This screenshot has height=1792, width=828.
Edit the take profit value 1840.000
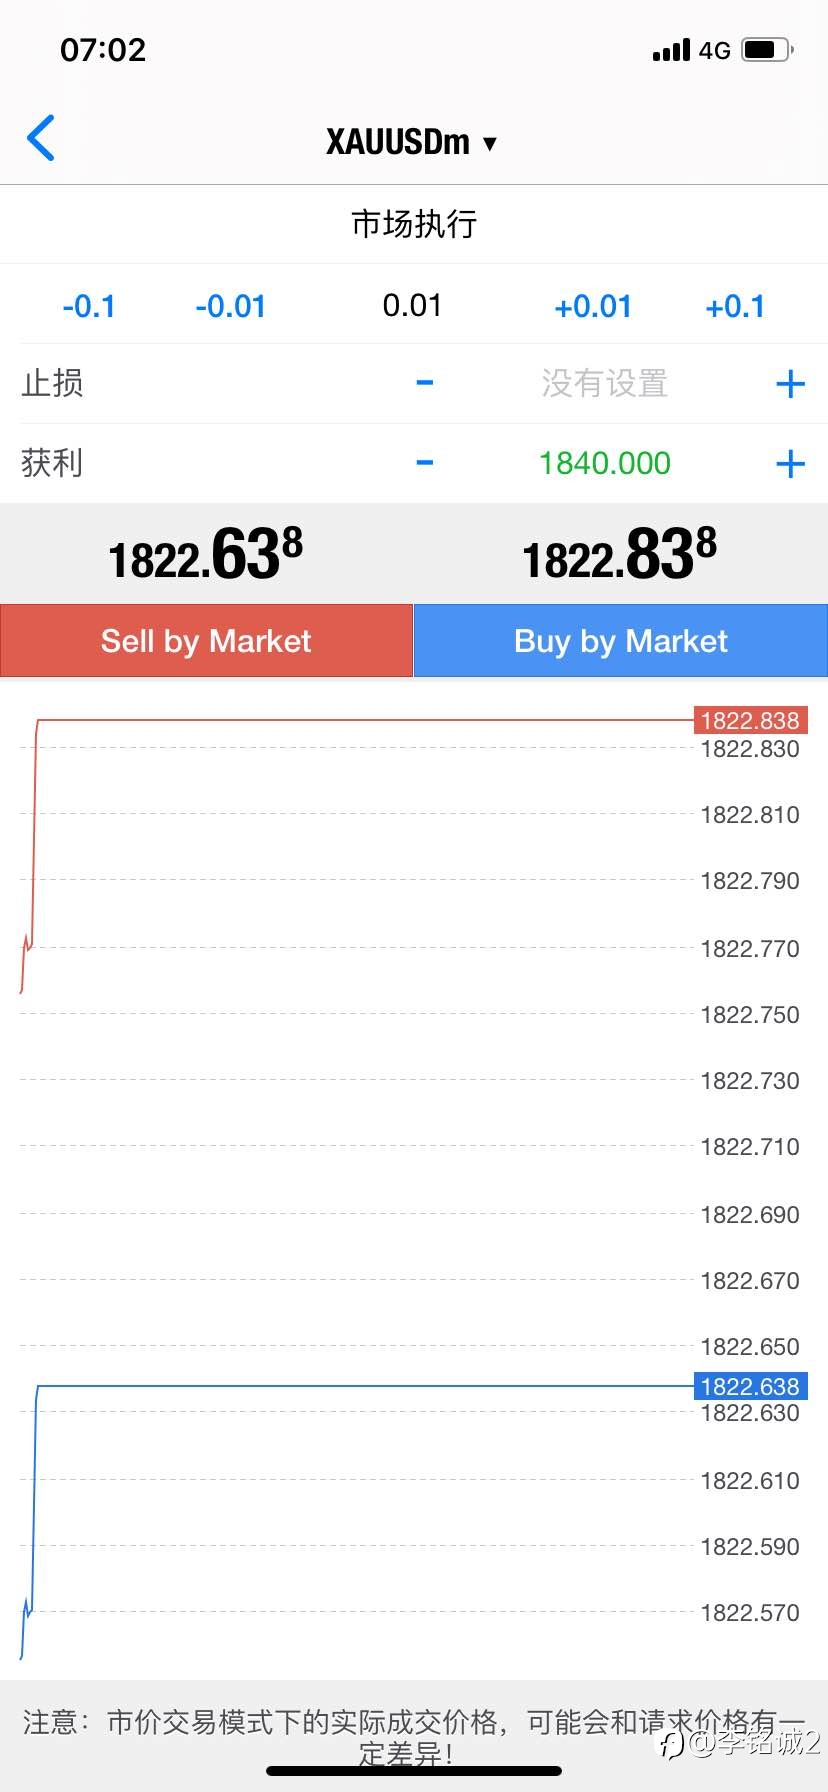pyautogui.click(x=605, y=463)
